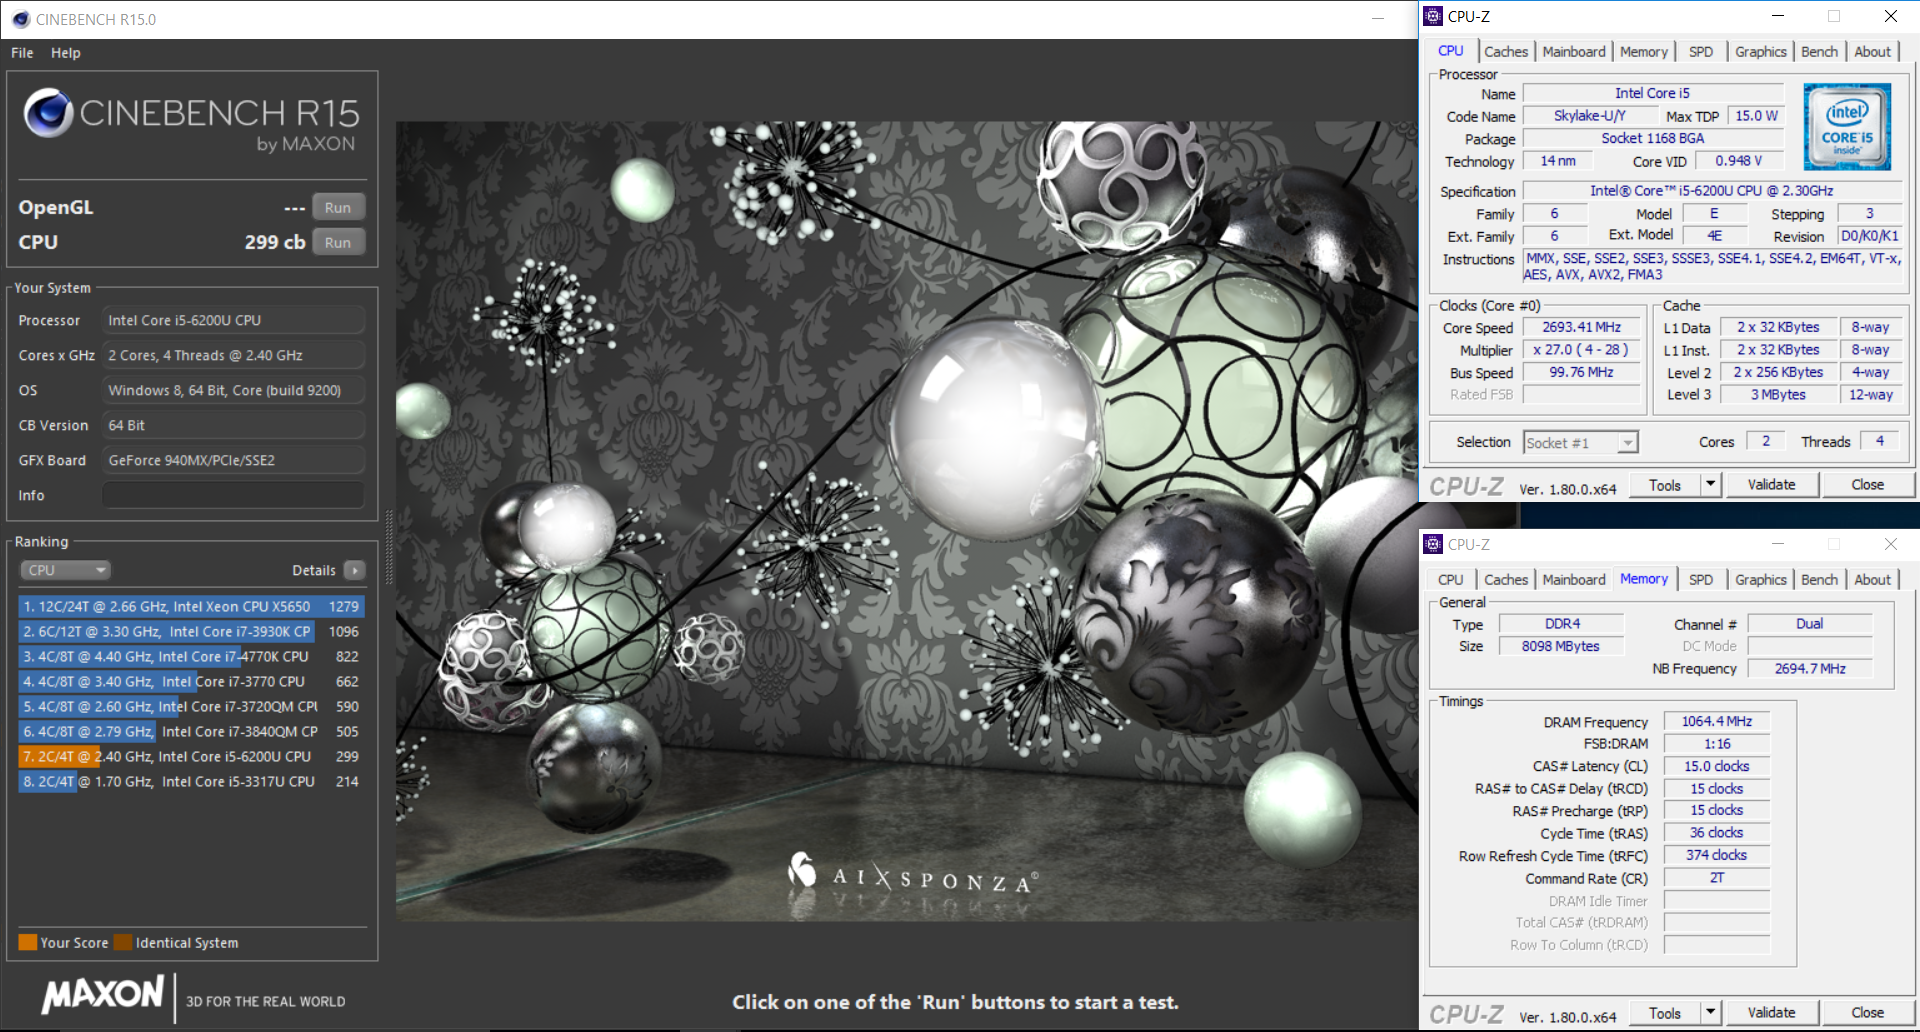Screen dimensions: 1920x1032
Task: Click the Specification field i5-6200U CPU @ 2.30GHz
Action: [x=1711, y=191]
